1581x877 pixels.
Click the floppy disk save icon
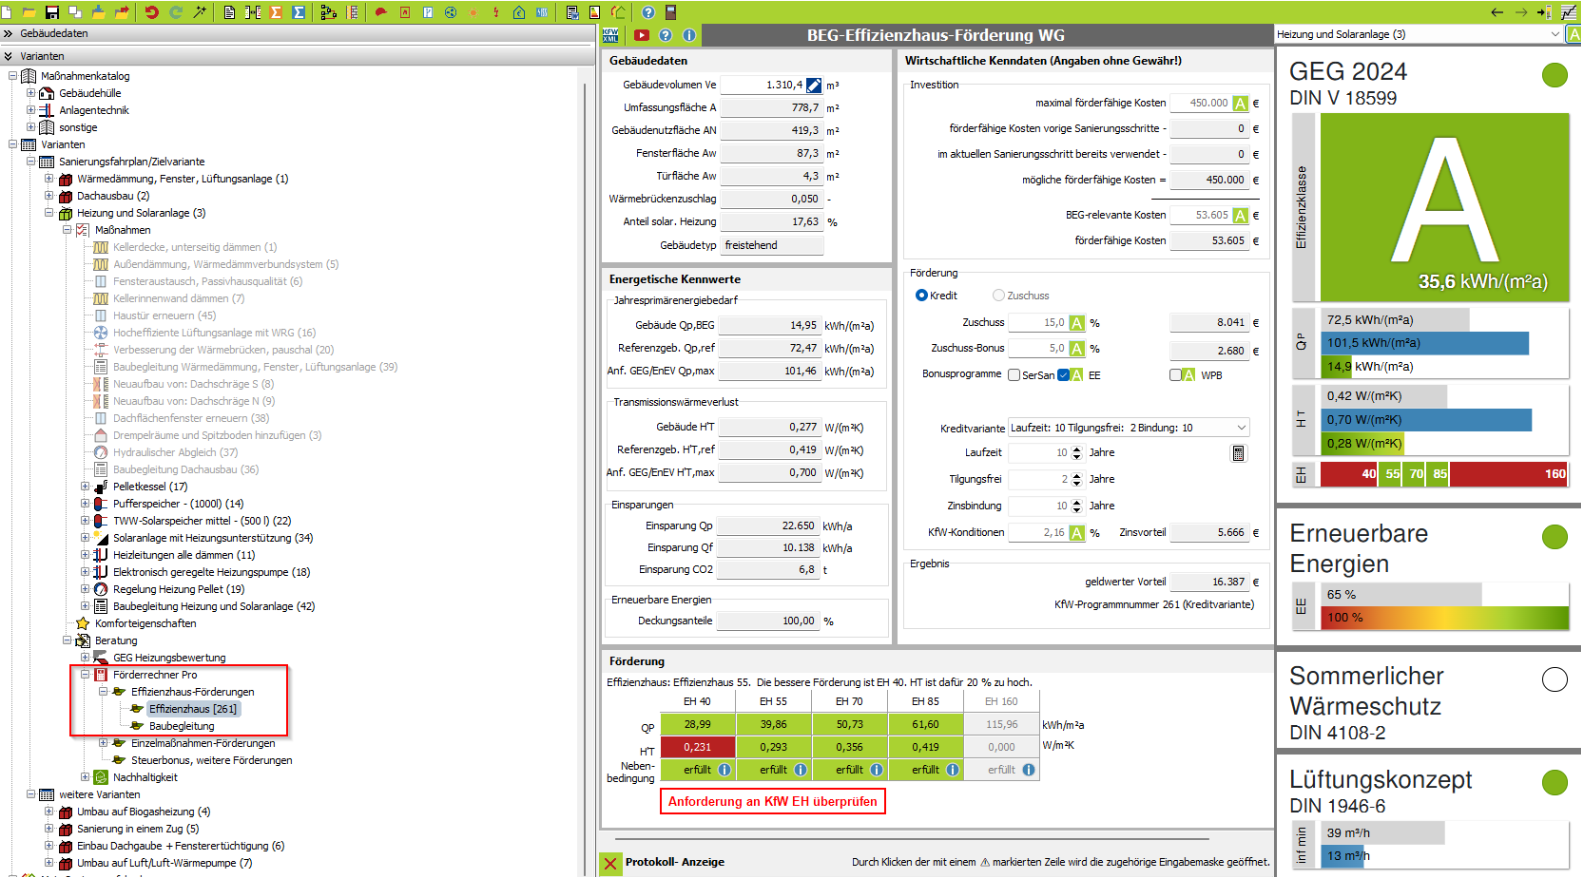pyautogui.click(x=52, y=12)
